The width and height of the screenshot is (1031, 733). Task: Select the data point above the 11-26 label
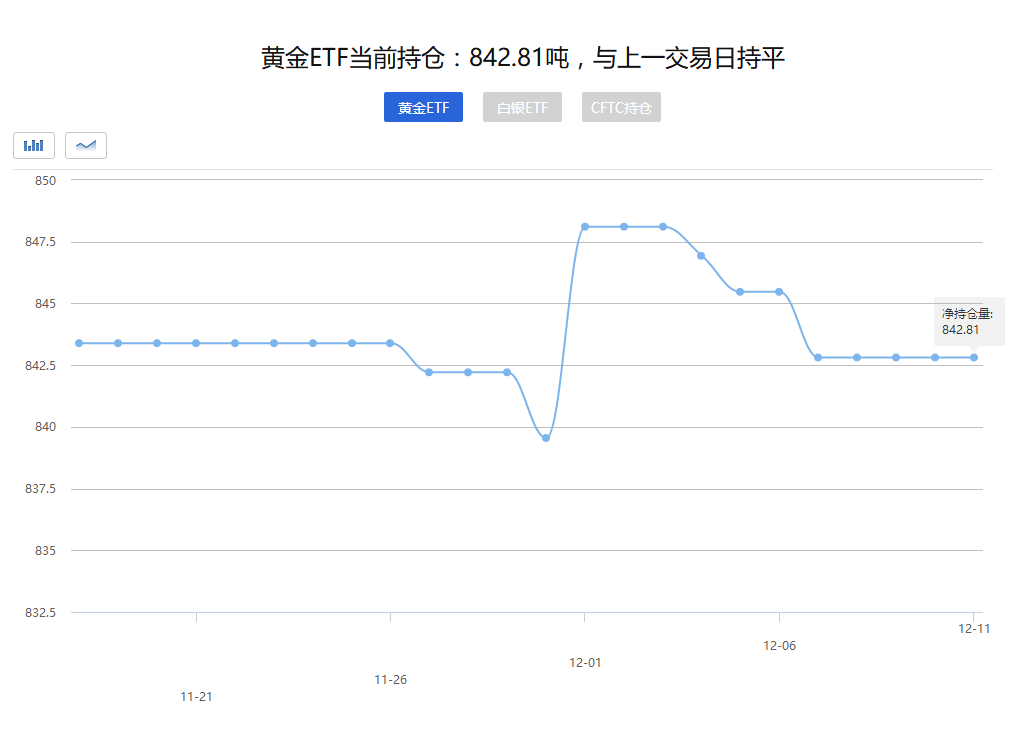[x=391, y=343]
